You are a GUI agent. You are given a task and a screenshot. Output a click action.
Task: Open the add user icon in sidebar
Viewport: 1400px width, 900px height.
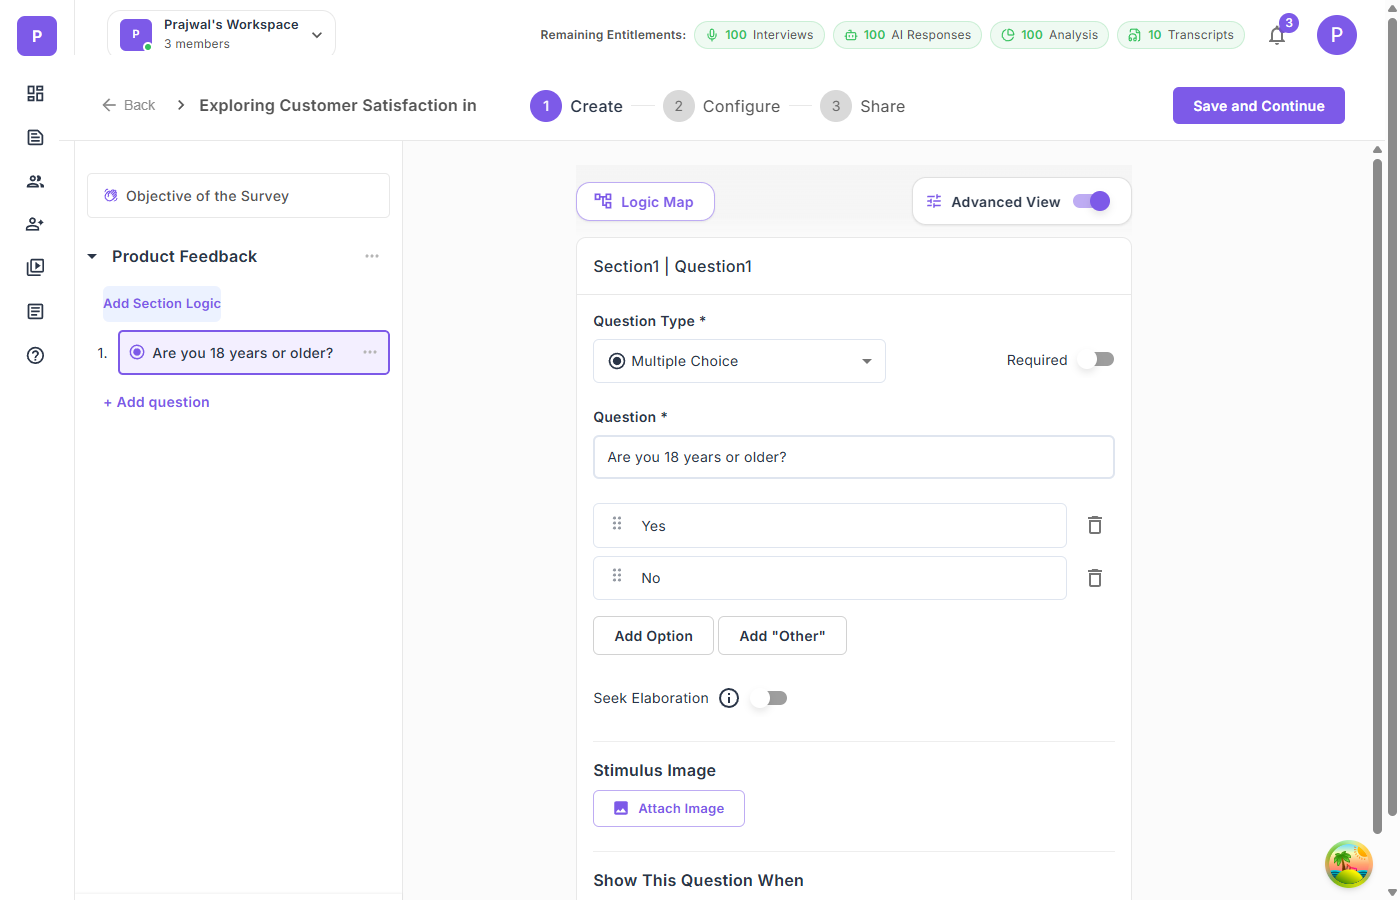[x=35, y=224]
